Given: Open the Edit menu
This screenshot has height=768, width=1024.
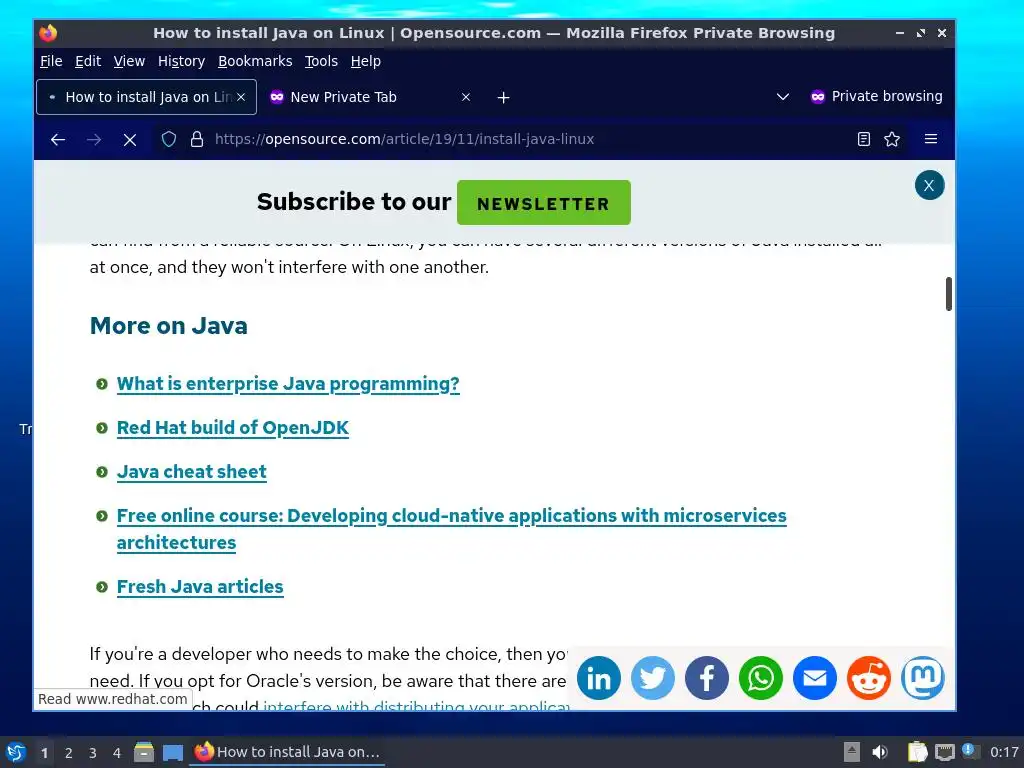Looking at the screenshot, I should 88,61.
